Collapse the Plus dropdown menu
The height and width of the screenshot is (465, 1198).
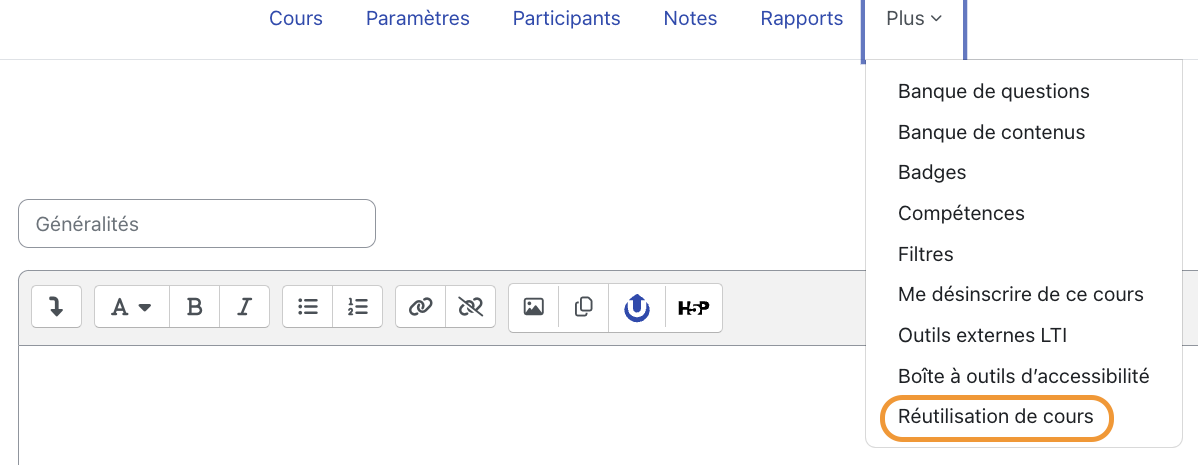coord(914,18)
